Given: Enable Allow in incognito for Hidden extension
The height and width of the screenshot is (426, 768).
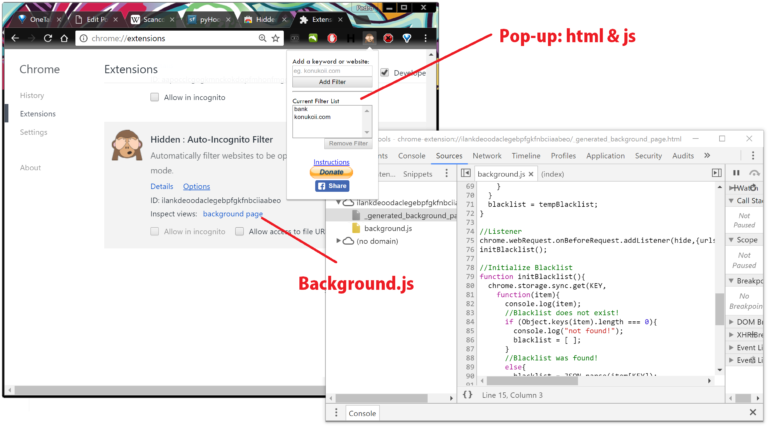Looking at the screenshot, I should (155, 231).
